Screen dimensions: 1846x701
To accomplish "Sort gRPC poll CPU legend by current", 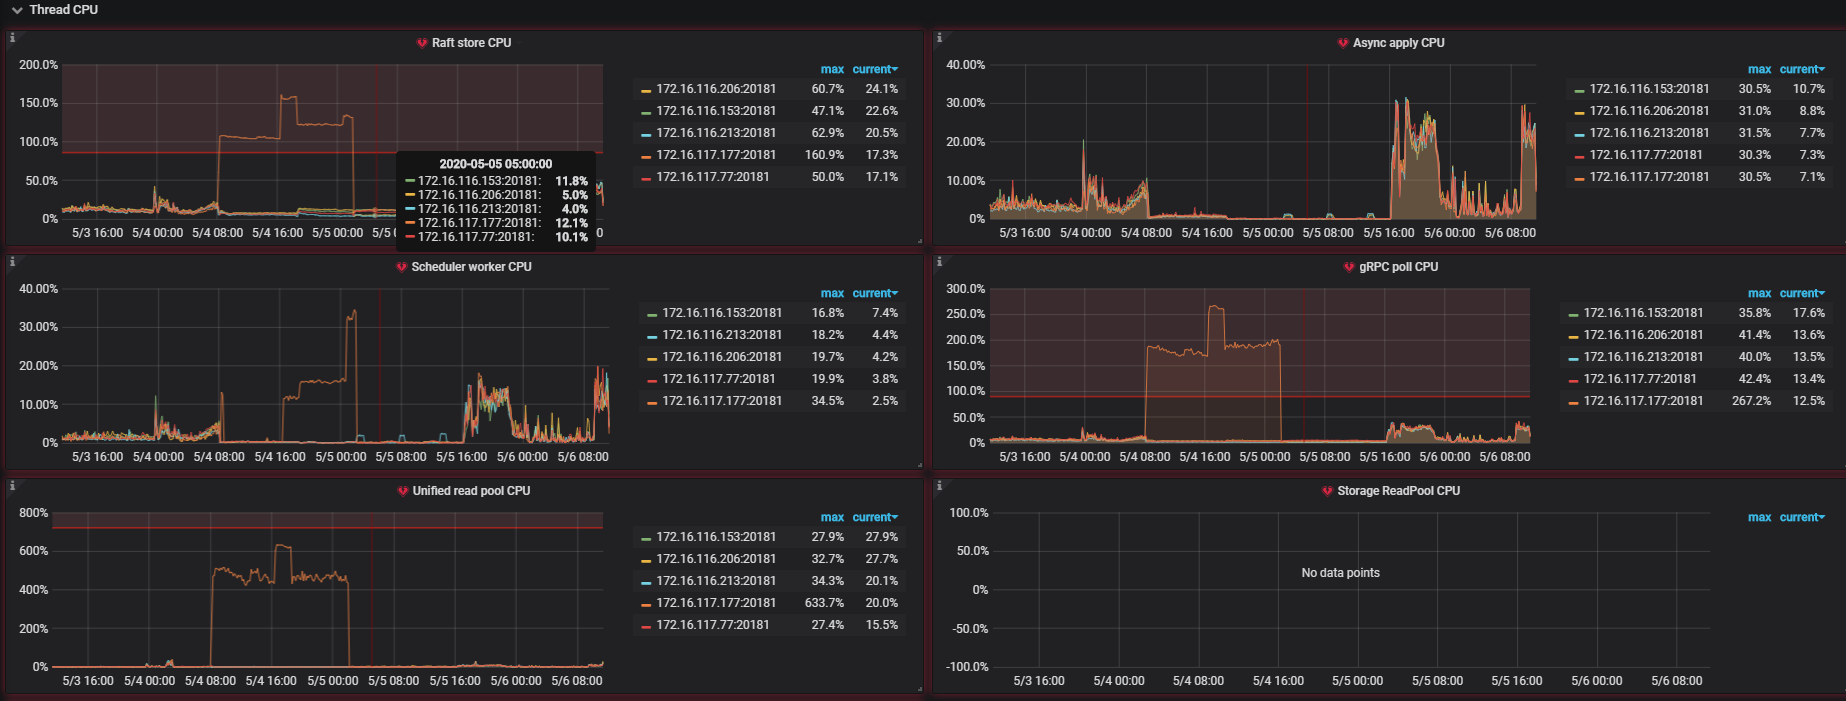I will (x=1802, y=293).
